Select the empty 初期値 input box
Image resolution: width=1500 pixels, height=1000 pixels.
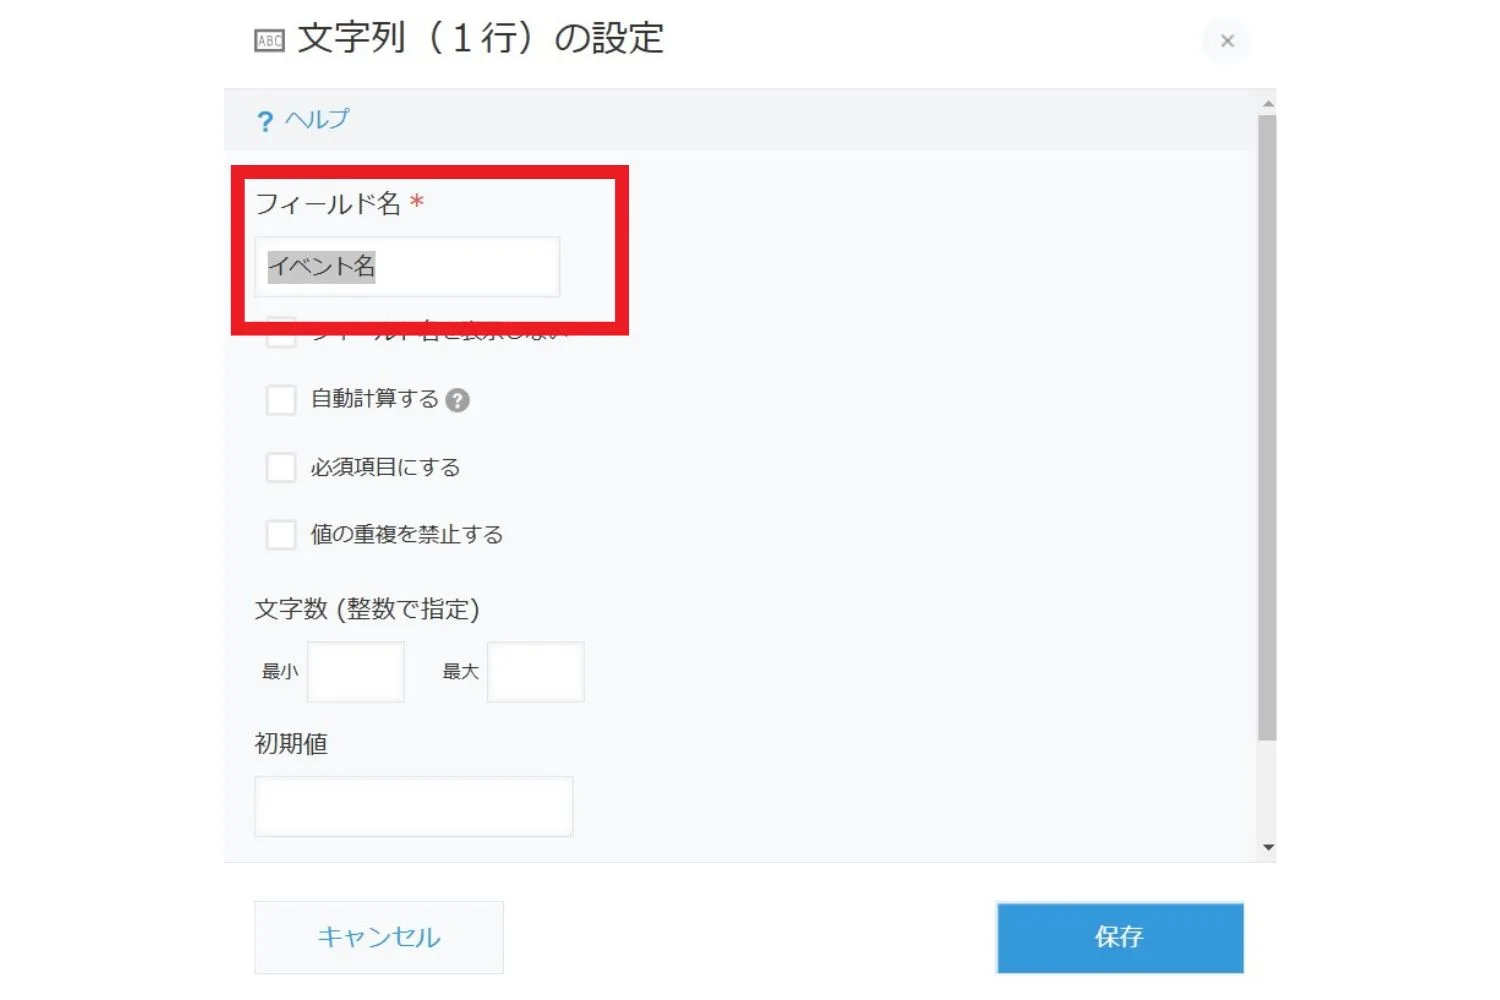413,806
